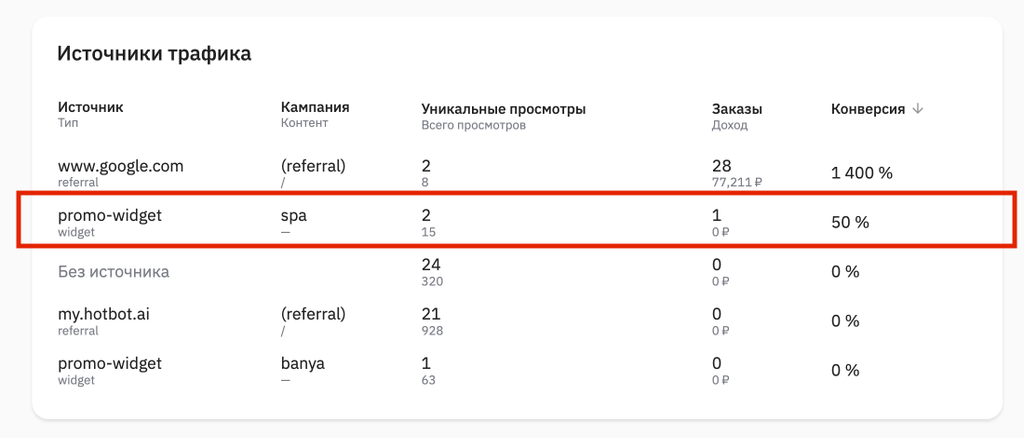This screenshot has width=1024, height=438.
Task: Click the 320 total views value
Action: click(432, 281)
